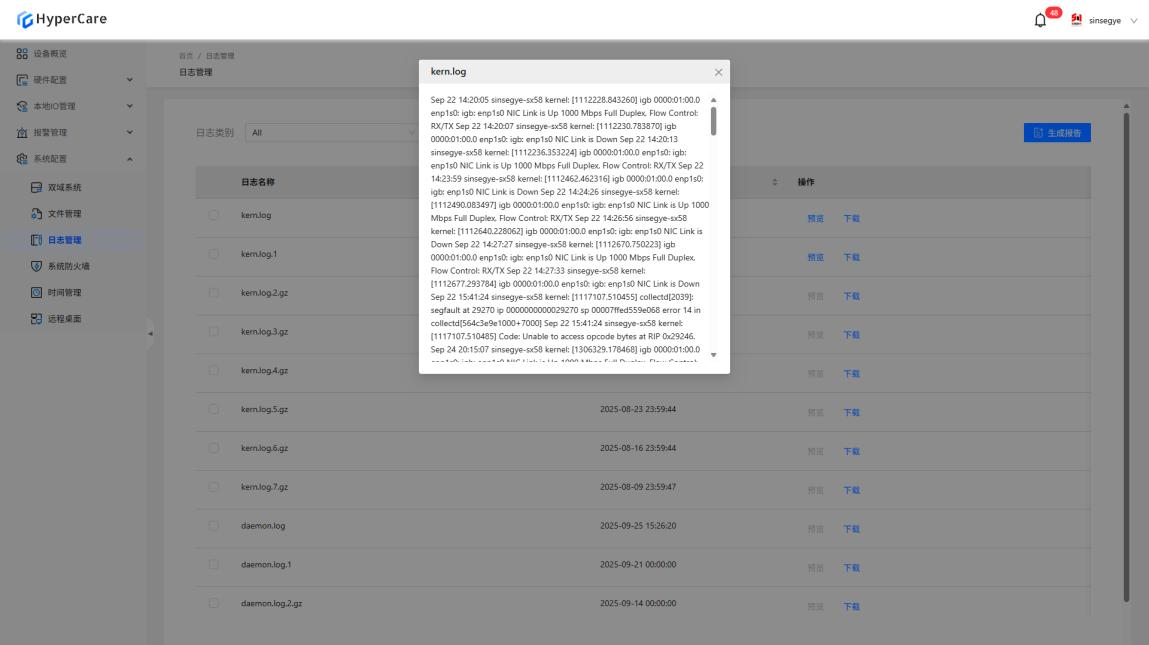The width and height of the screenshot is (1149, 645).
Task: Click the 报警管理 sidebar icon
Action: click(22, 133)
